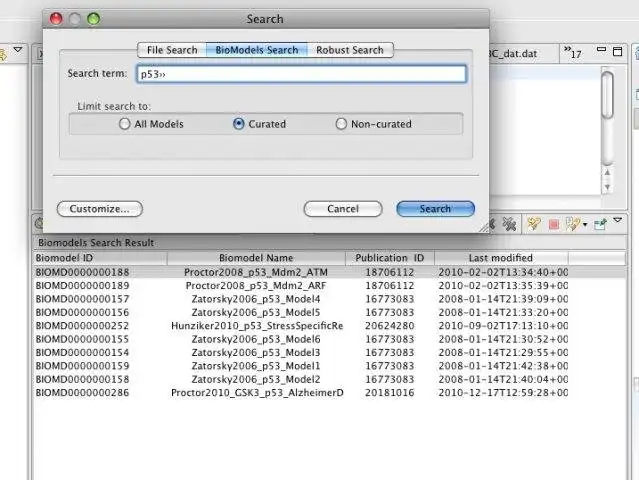Click the Publication ID column header
Screen dimensions: 639x480
(390, 258)
